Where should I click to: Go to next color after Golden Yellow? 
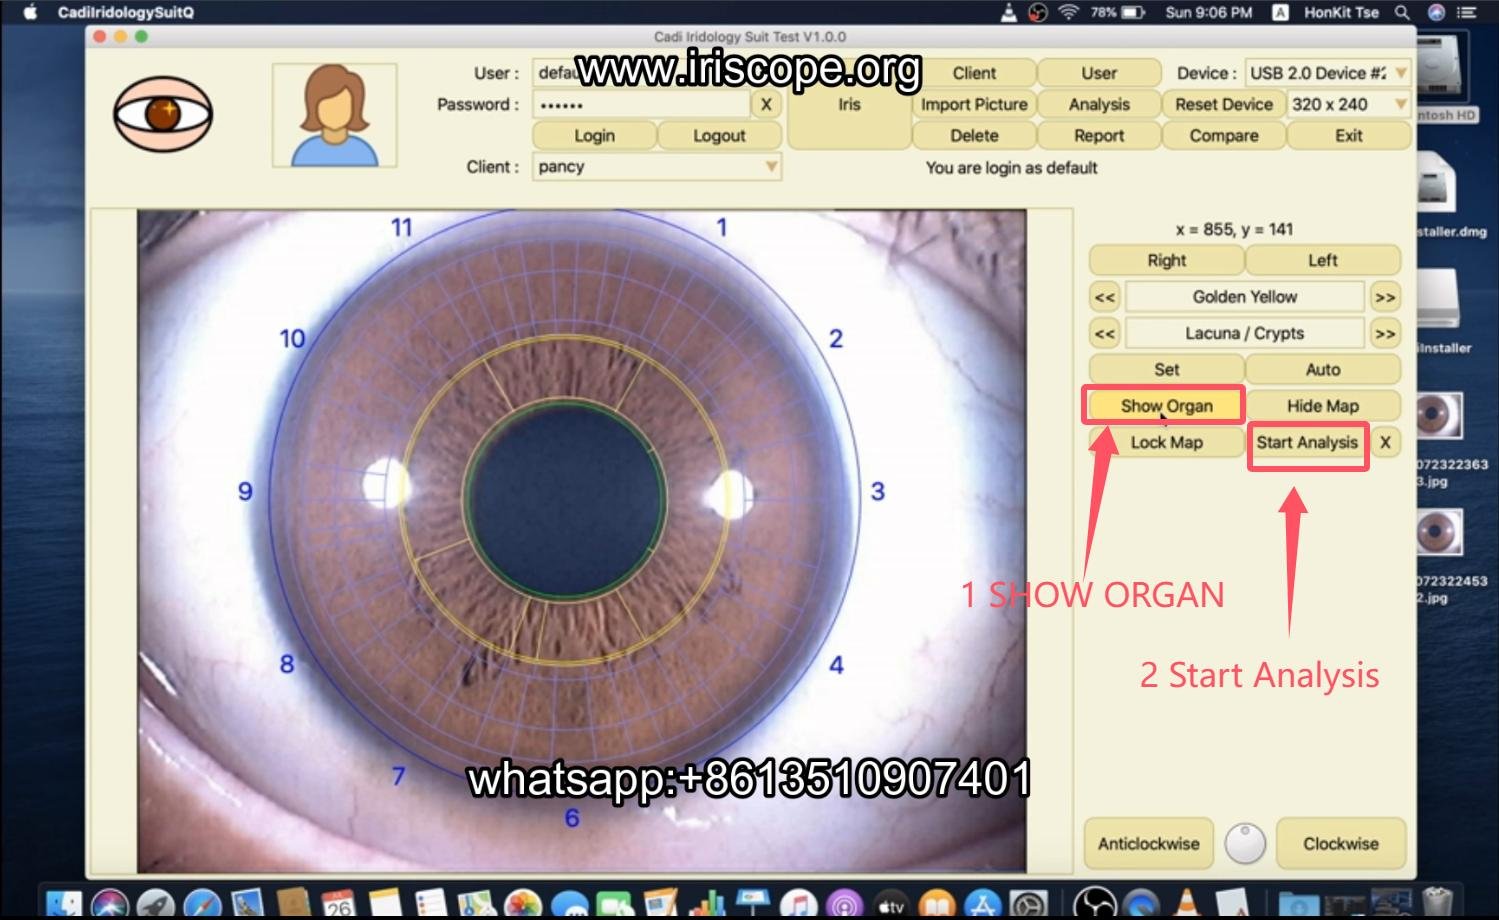click(1385, 297)
